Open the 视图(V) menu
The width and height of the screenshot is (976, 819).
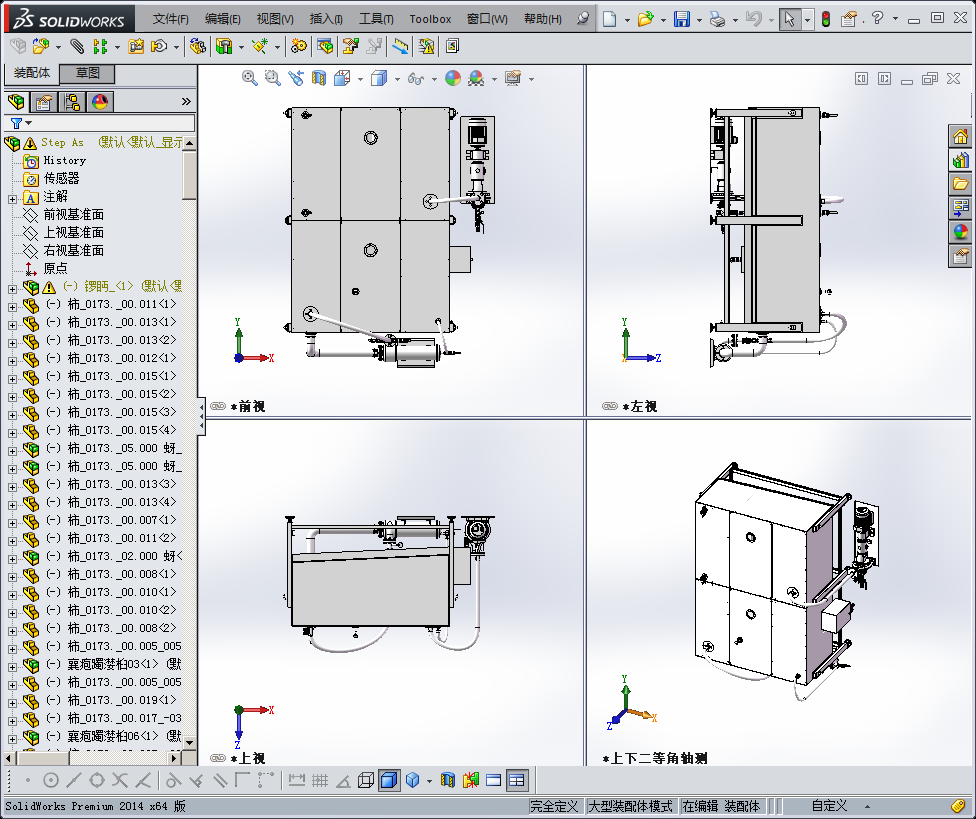[275, 19]
